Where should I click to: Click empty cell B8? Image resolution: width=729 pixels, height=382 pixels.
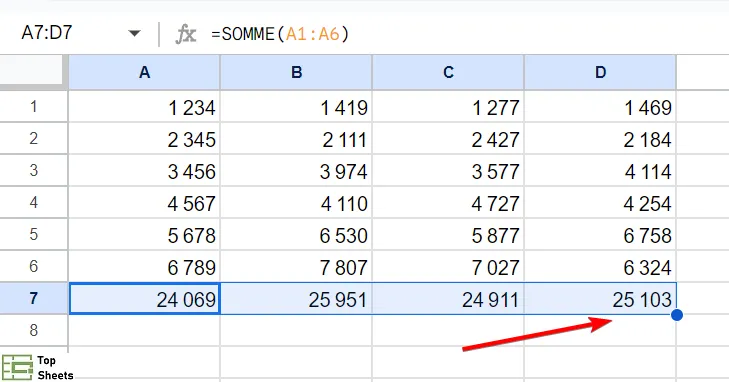click(x=297, y=330)
